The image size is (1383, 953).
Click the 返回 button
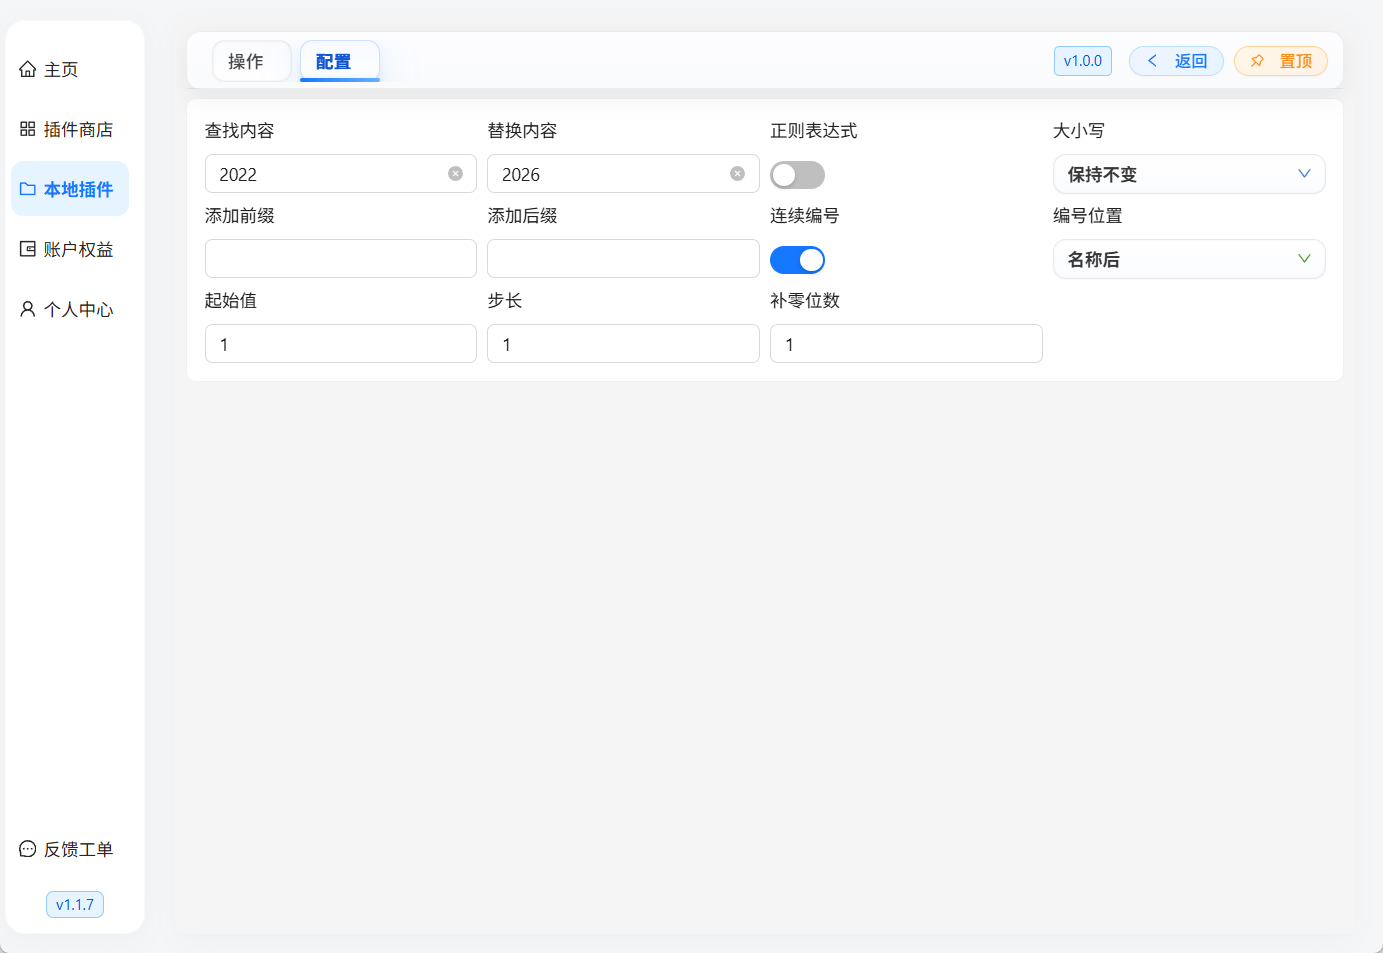coord(1176,61)
